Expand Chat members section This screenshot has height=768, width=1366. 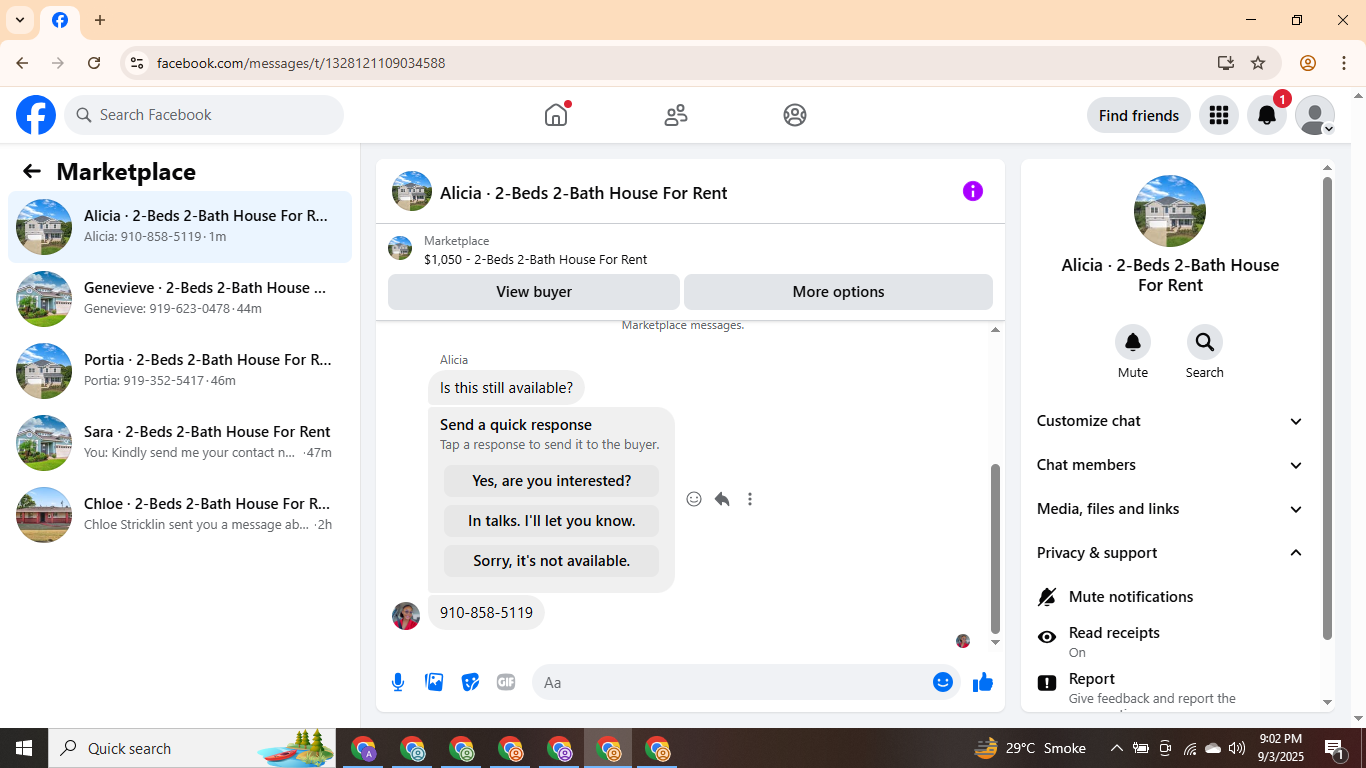pyautogui.click(x=1170, y=465)
